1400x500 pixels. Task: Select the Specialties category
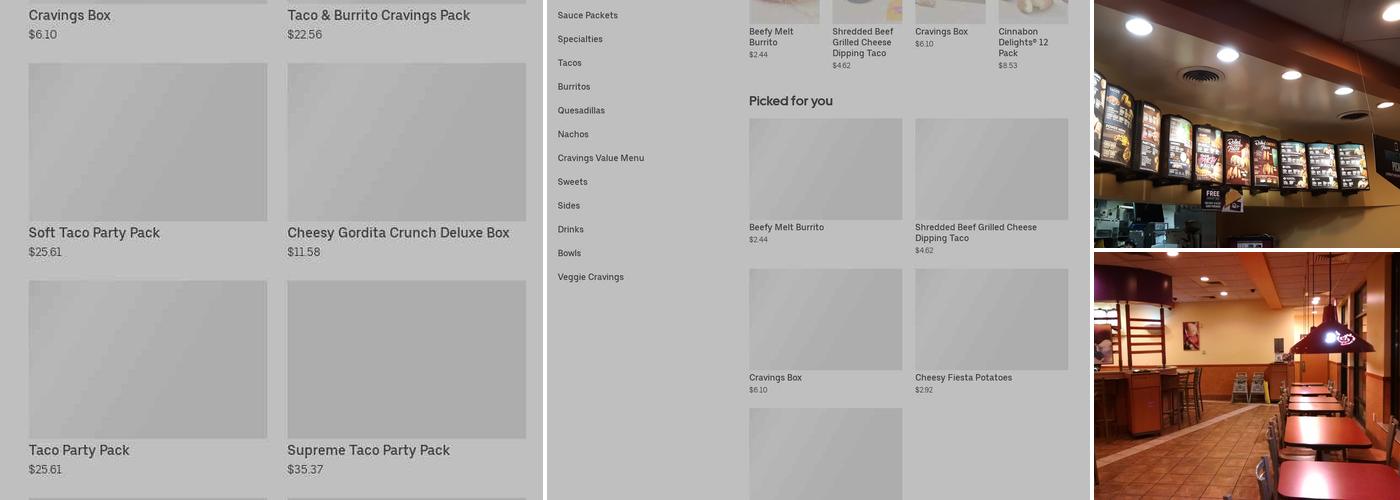point(580,39)
